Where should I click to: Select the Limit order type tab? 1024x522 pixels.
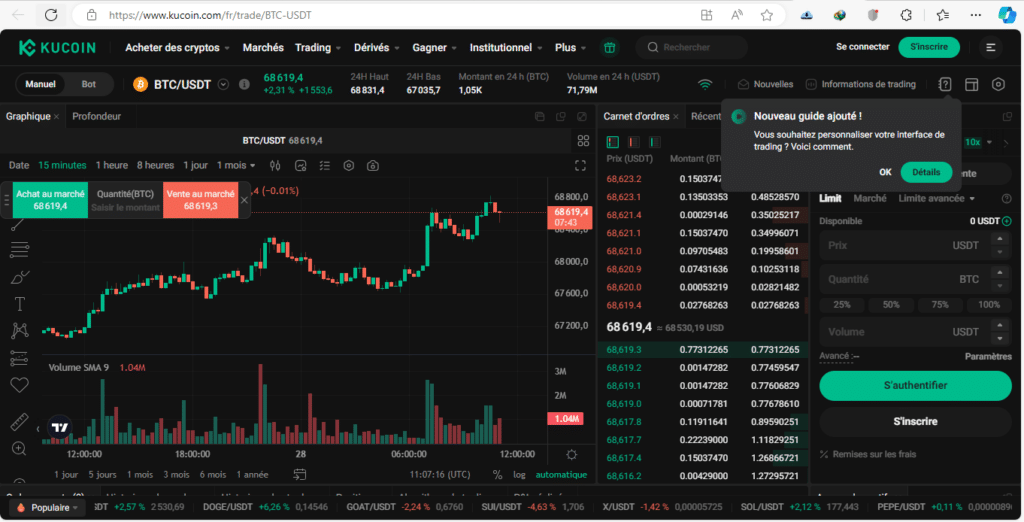831,198
